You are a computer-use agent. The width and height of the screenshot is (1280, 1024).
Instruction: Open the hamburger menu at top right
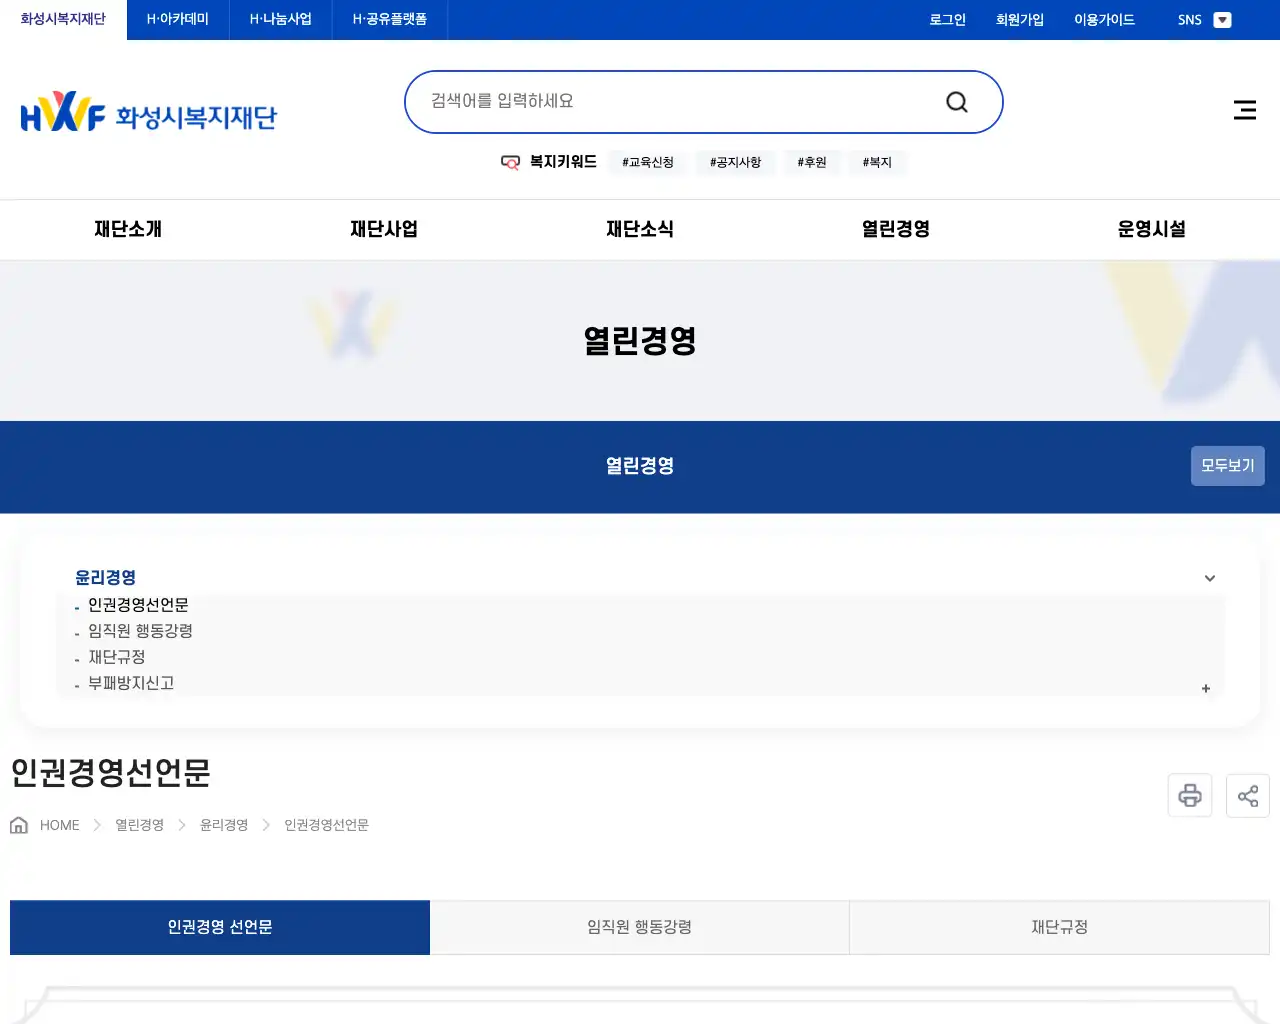point(1244,110)
